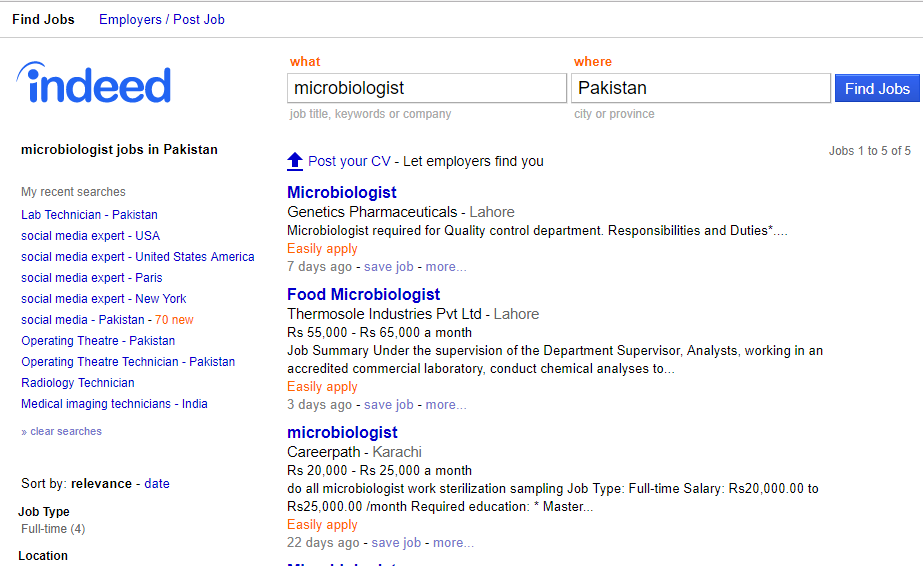Select recent search Radiology Technician
The width and height of the screenshot is (923, 566).
[78, 382]
